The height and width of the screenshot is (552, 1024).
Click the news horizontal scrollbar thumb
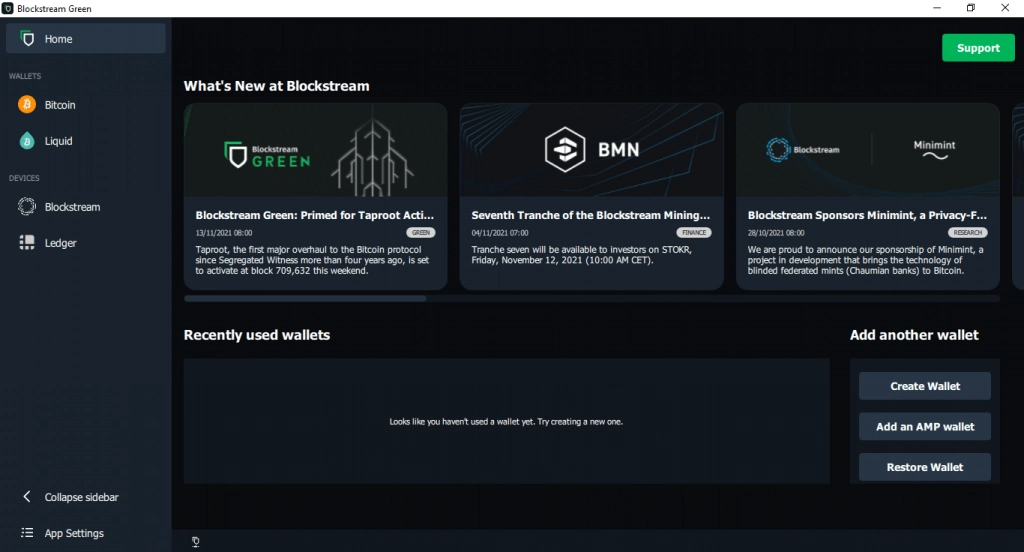click(x=305, y=299)
